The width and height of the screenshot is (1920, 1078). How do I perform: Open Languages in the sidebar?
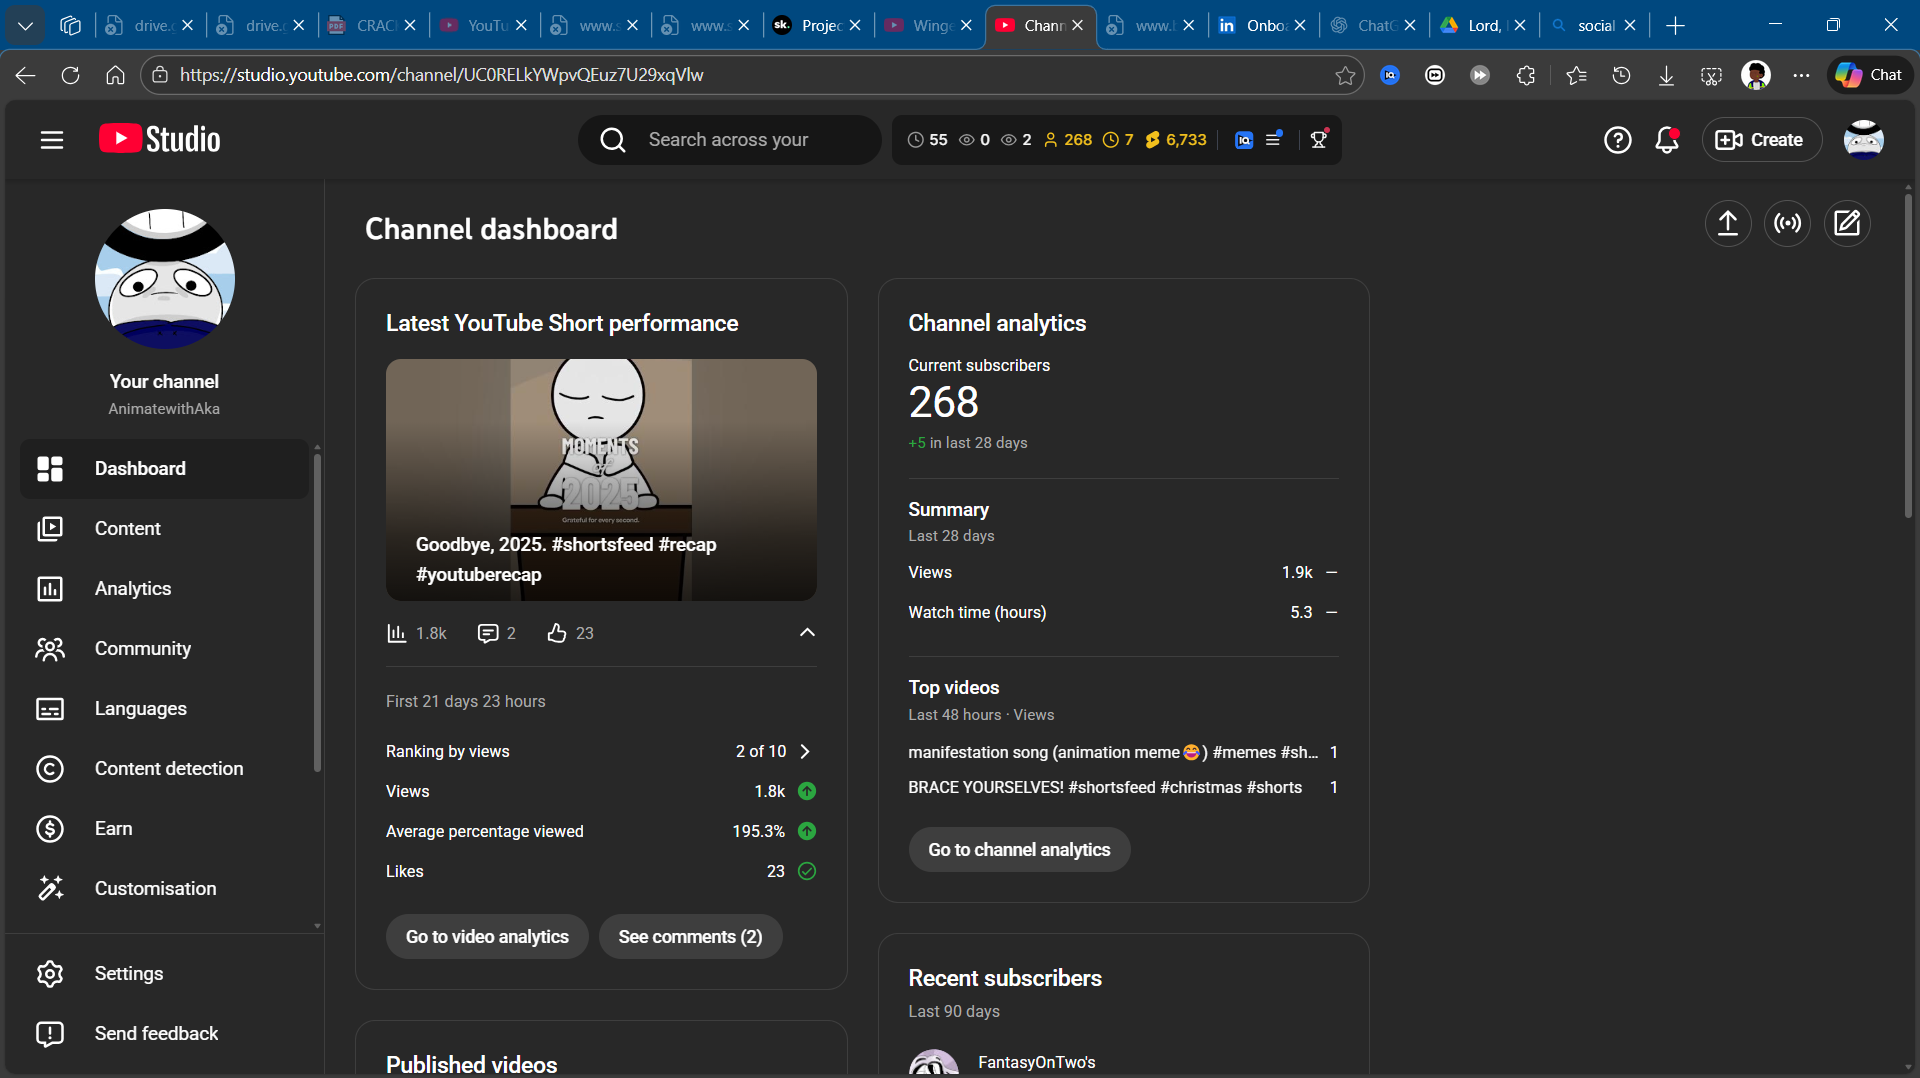pyautogui.click(x=164, y=709)
